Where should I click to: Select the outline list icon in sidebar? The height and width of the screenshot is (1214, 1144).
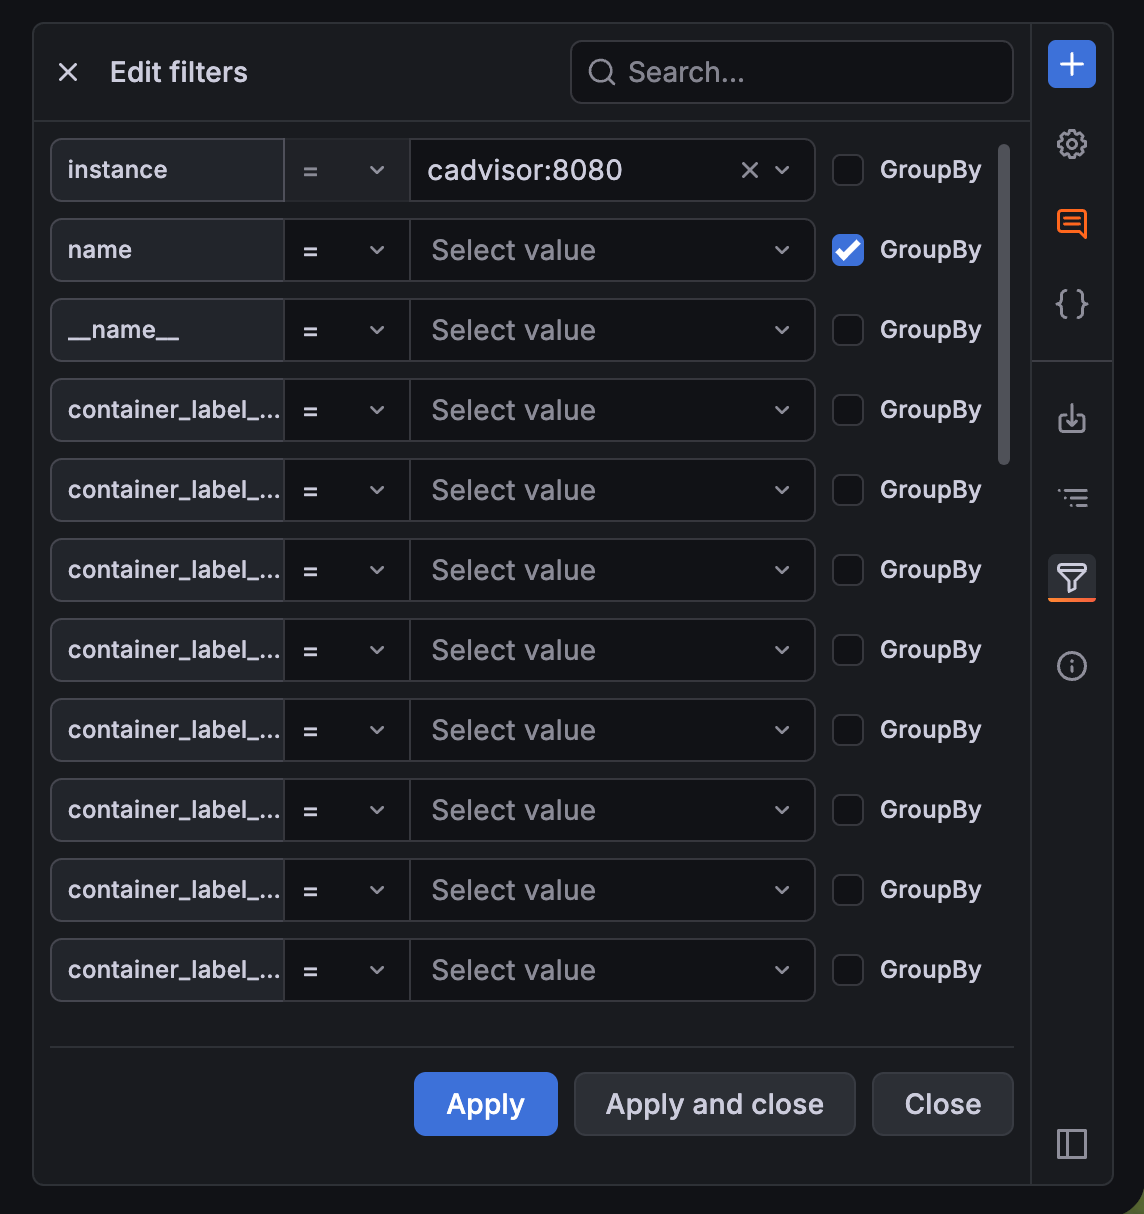click(x=1071, y=497)
